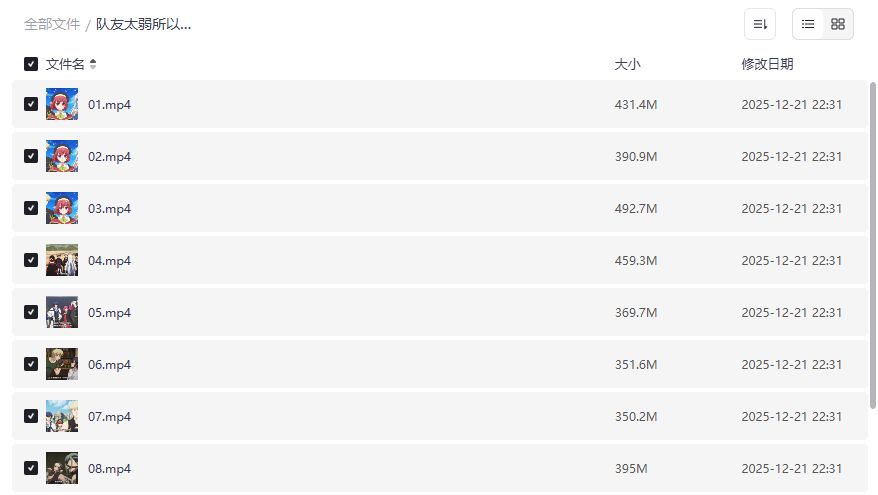Open the 02.mp4 video thumbnail

click(62, 156)
